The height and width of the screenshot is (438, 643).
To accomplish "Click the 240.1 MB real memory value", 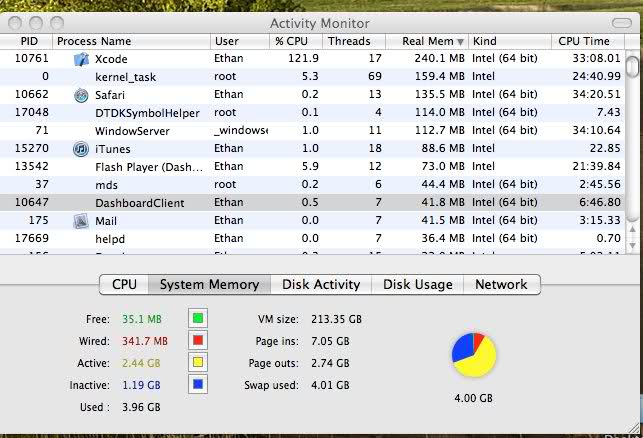I will 439,58.
